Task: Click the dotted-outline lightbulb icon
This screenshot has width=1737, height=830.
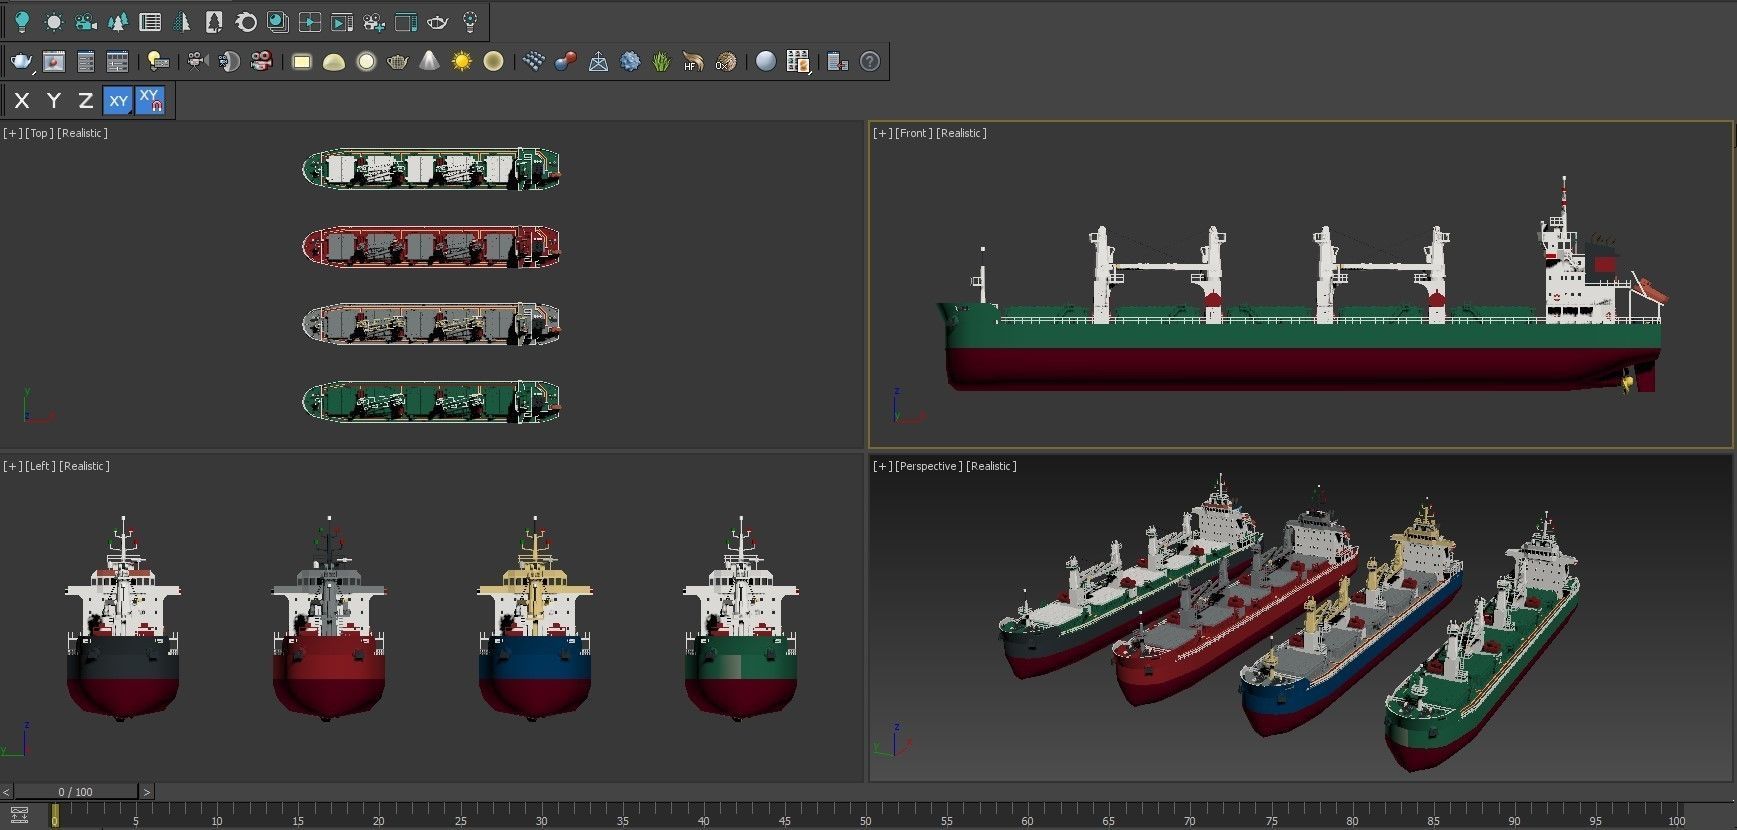Action: coord(470,21)
